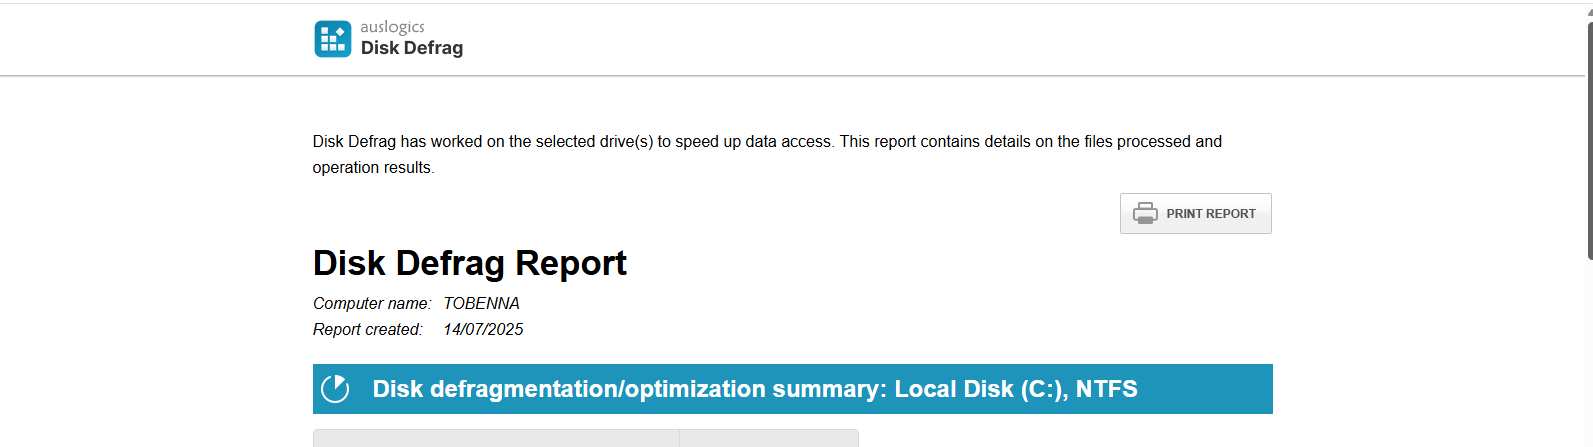Click the Auslogics Disk Defrag logo icon
The height and width of the screenshot is (447, 1593).
pyautogui.click(x=332, y=39)
